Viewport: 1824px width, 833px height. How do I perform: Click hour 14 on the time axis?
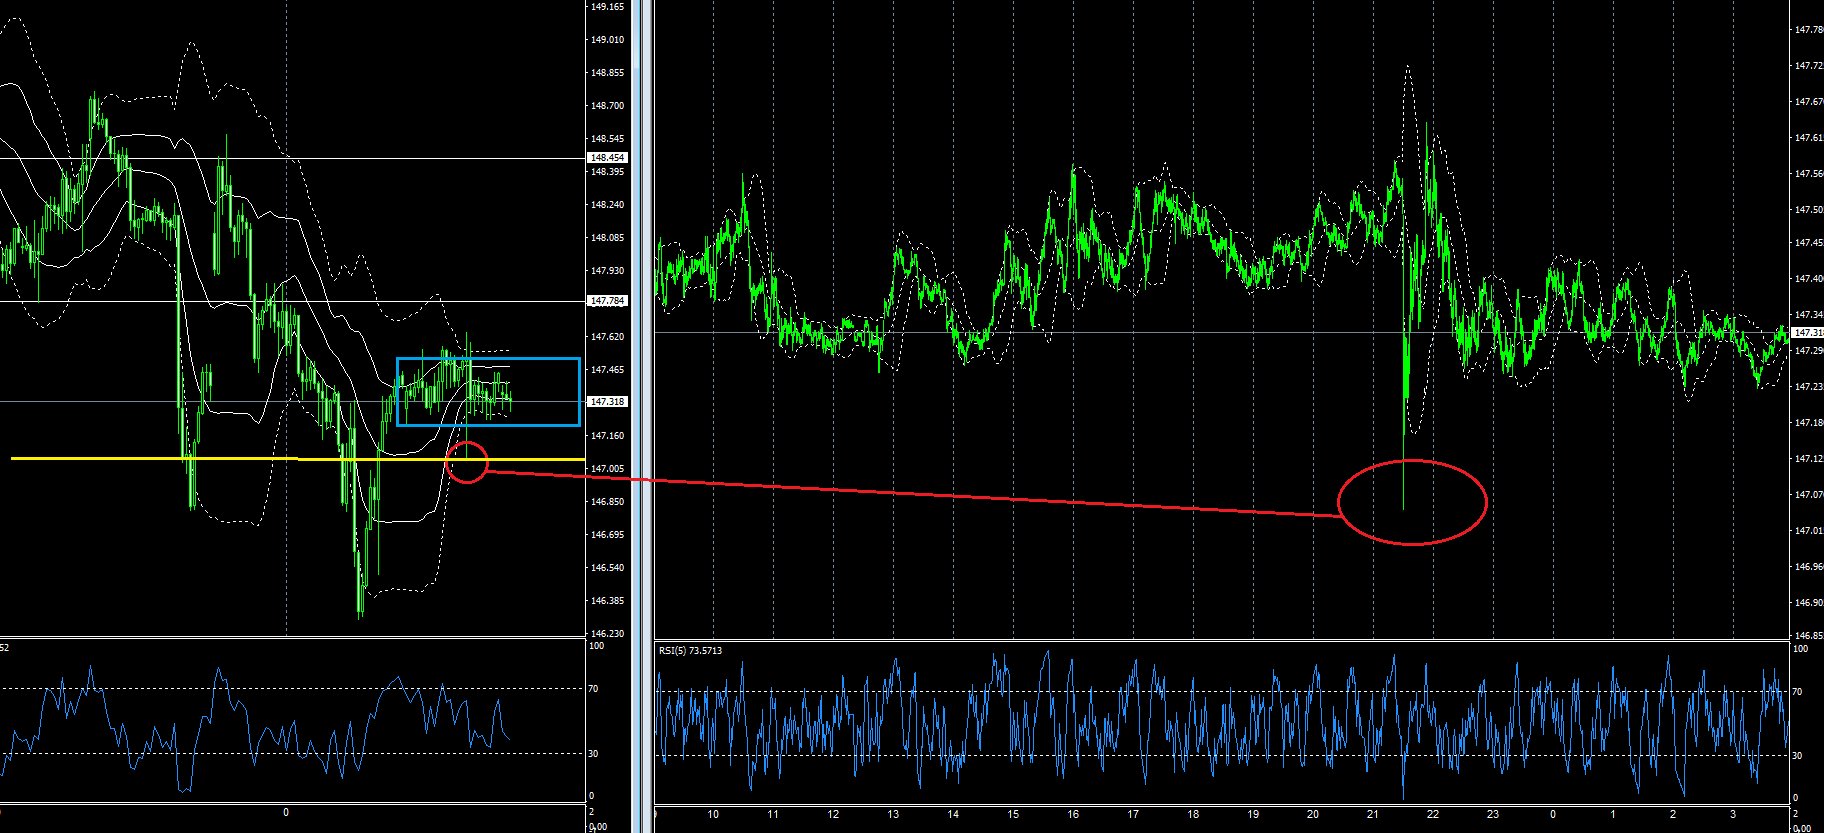[953, 814]
